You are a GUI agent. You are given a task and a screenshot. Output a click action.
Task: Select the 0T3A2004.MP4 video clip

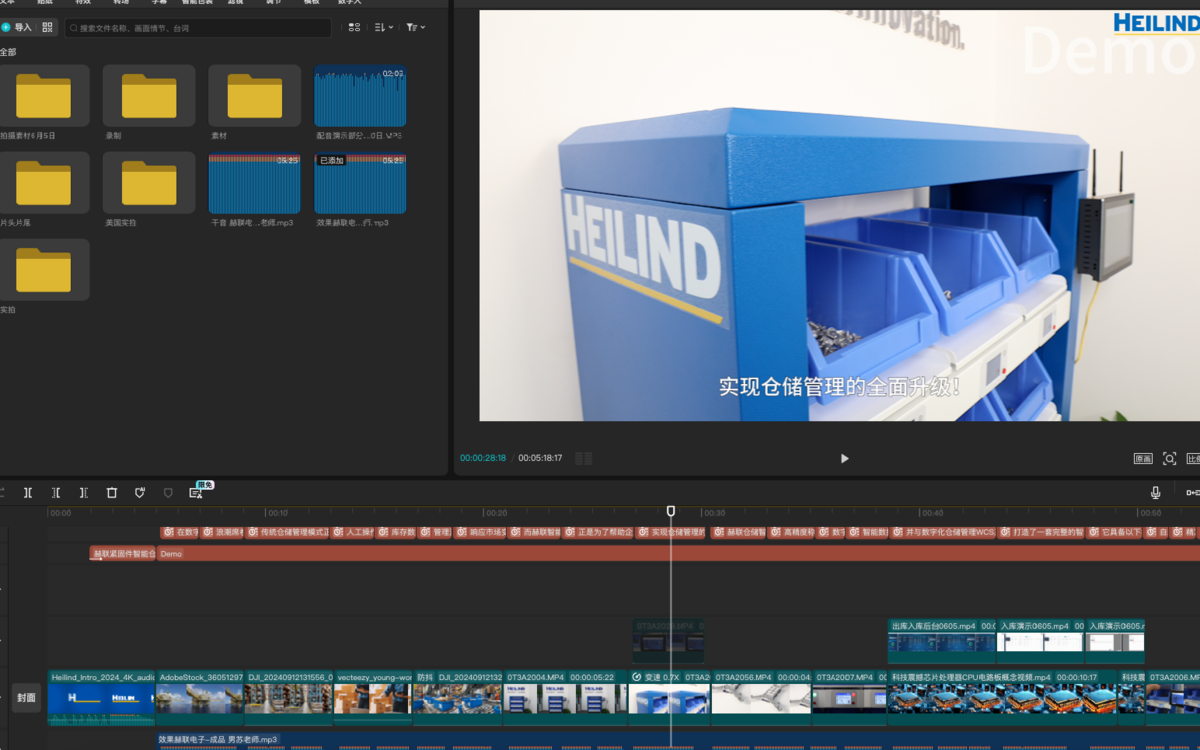[566, 697]
